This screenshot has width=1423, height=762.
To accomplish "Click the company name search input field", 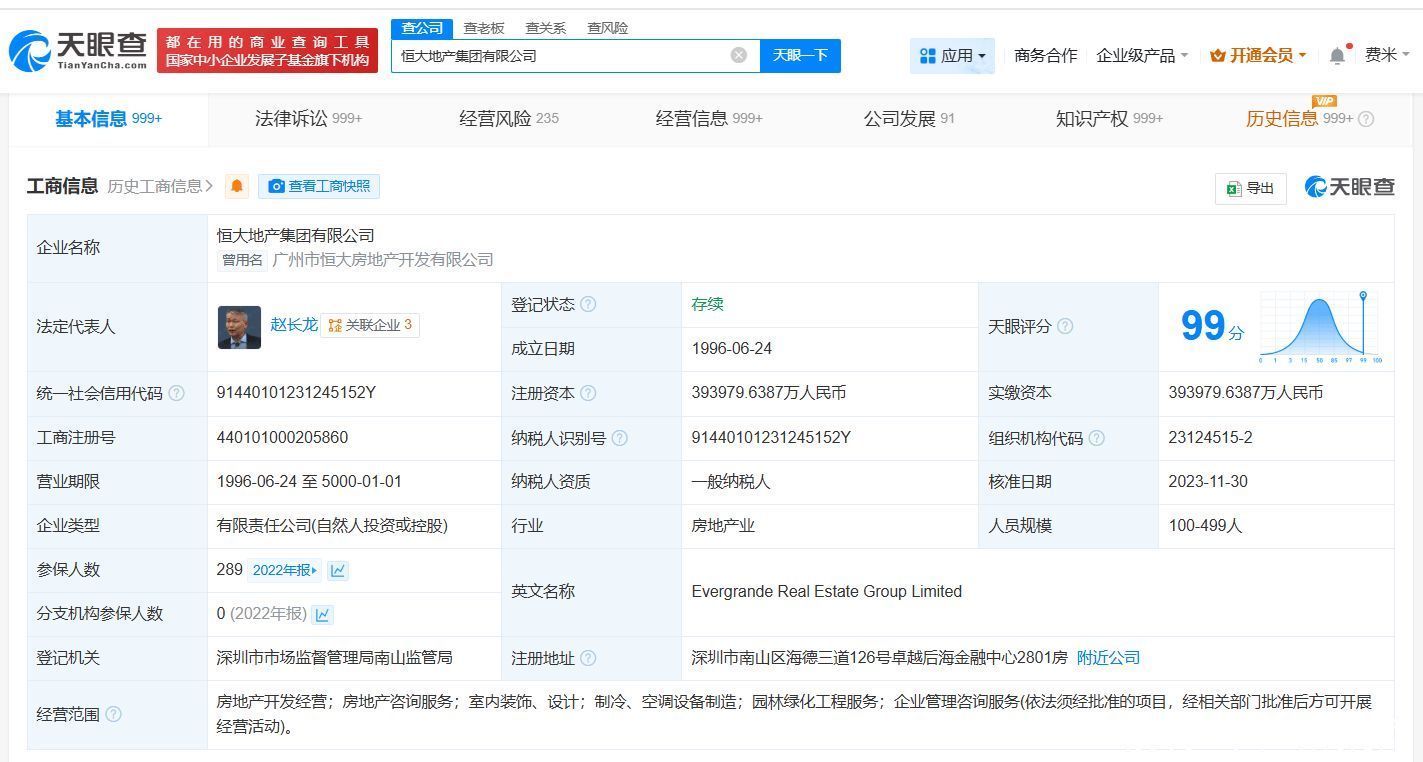I will pyautogui.click(x=560, y=56).
